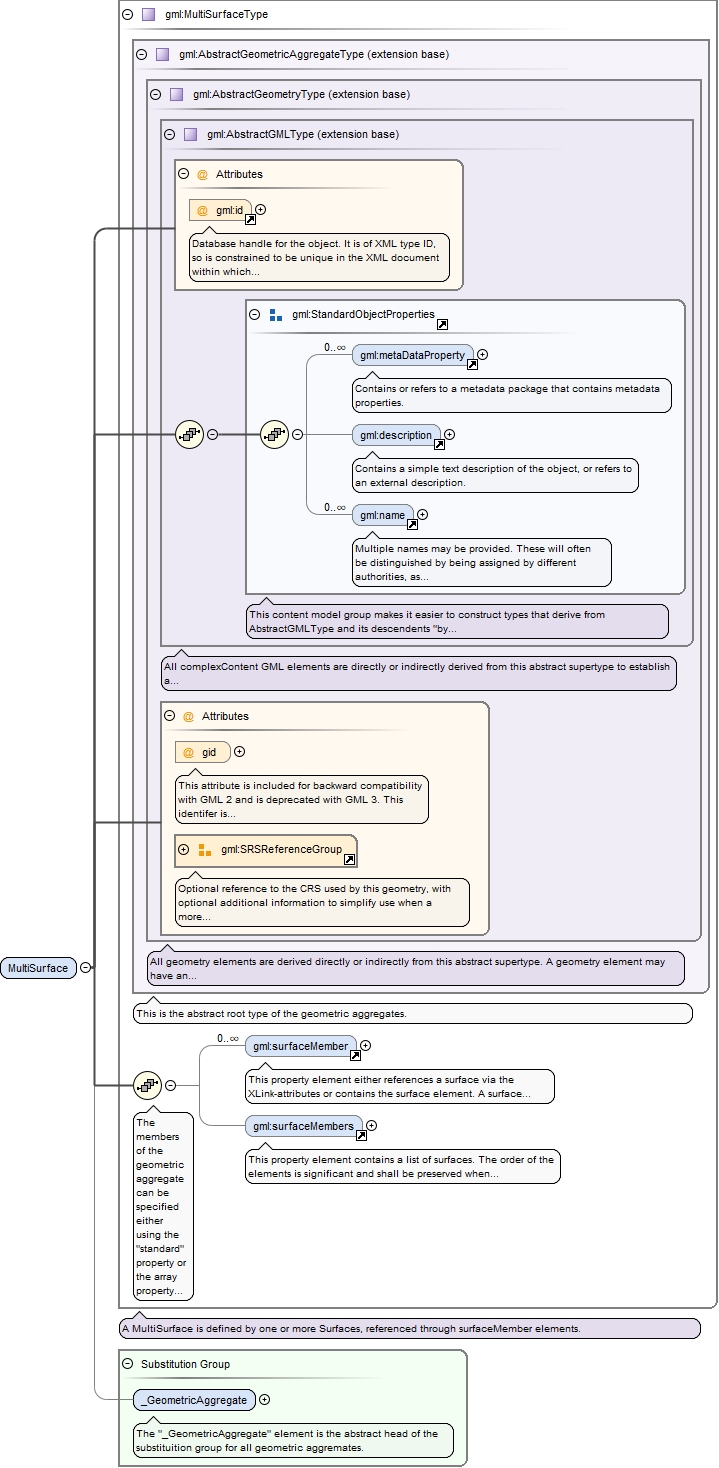Collapse the outer sequence compositor minus button
The width and height of the screenshot is (719, 1468).
tap(212, 435)
